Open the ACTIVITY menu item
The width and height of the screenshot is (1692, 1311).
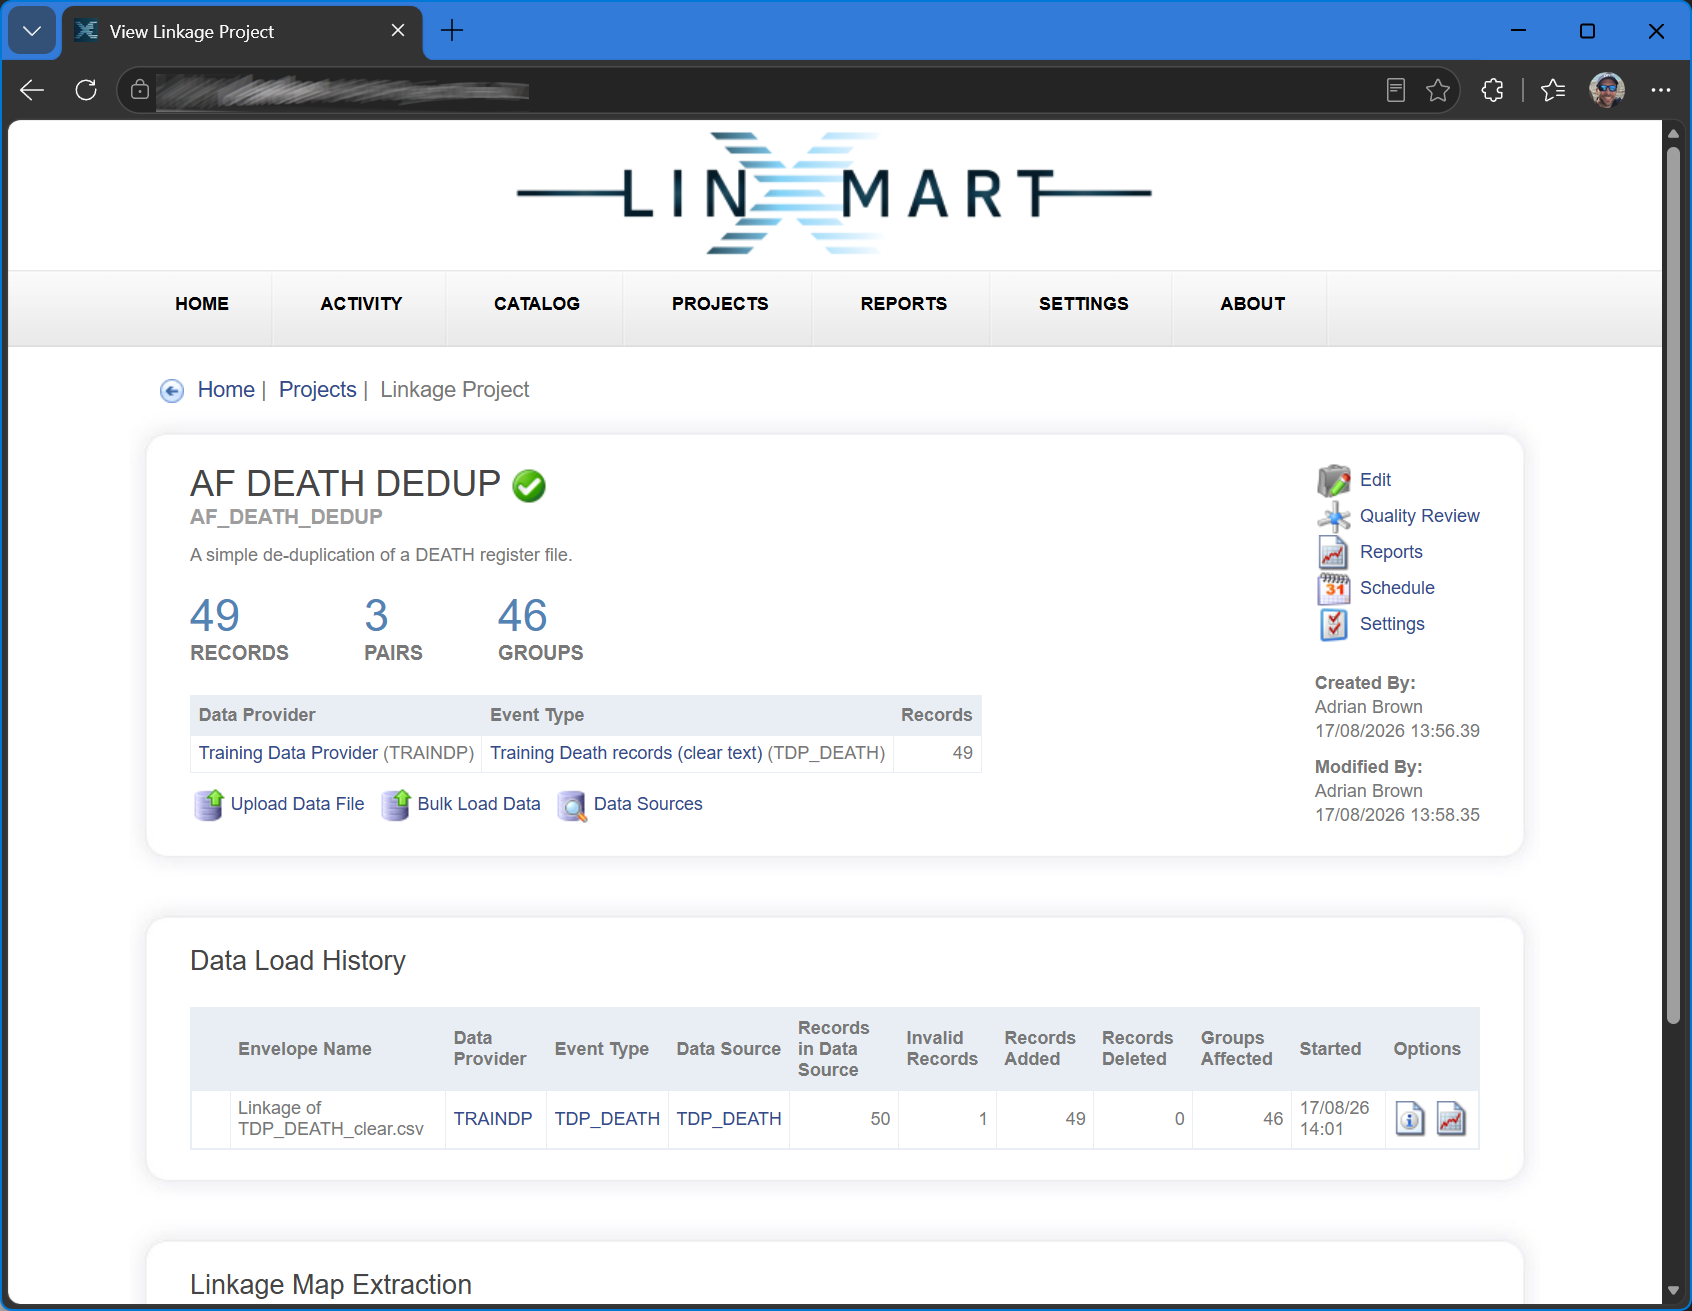coord(361,304)
